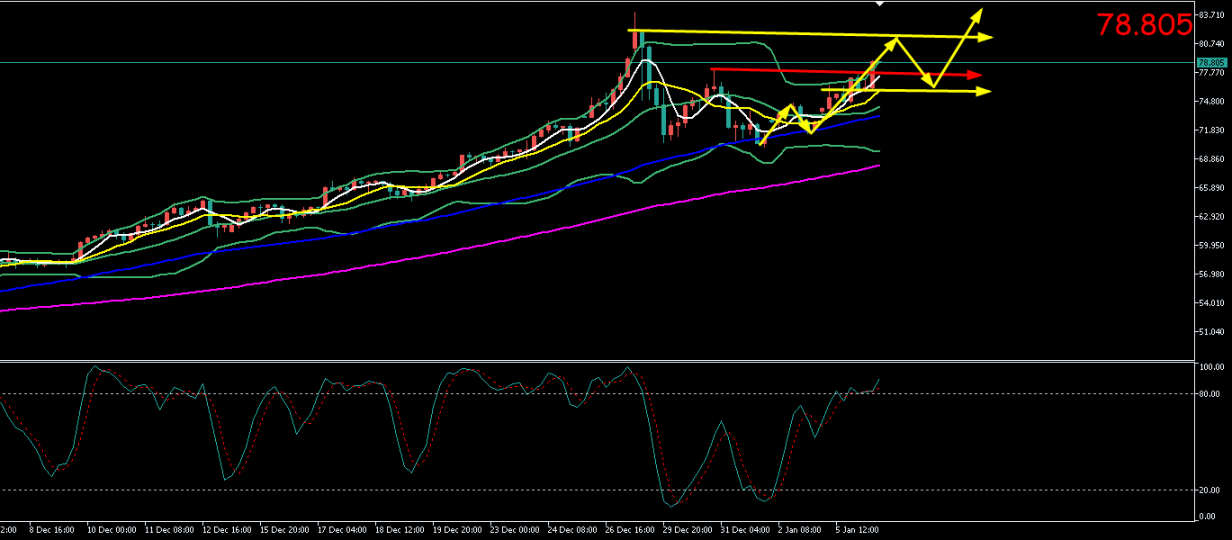Image resolution: width=1232 pixels, height=540 pixels.
Task: Click the divider between chart and oscillator panel
Action: (600, 360)
